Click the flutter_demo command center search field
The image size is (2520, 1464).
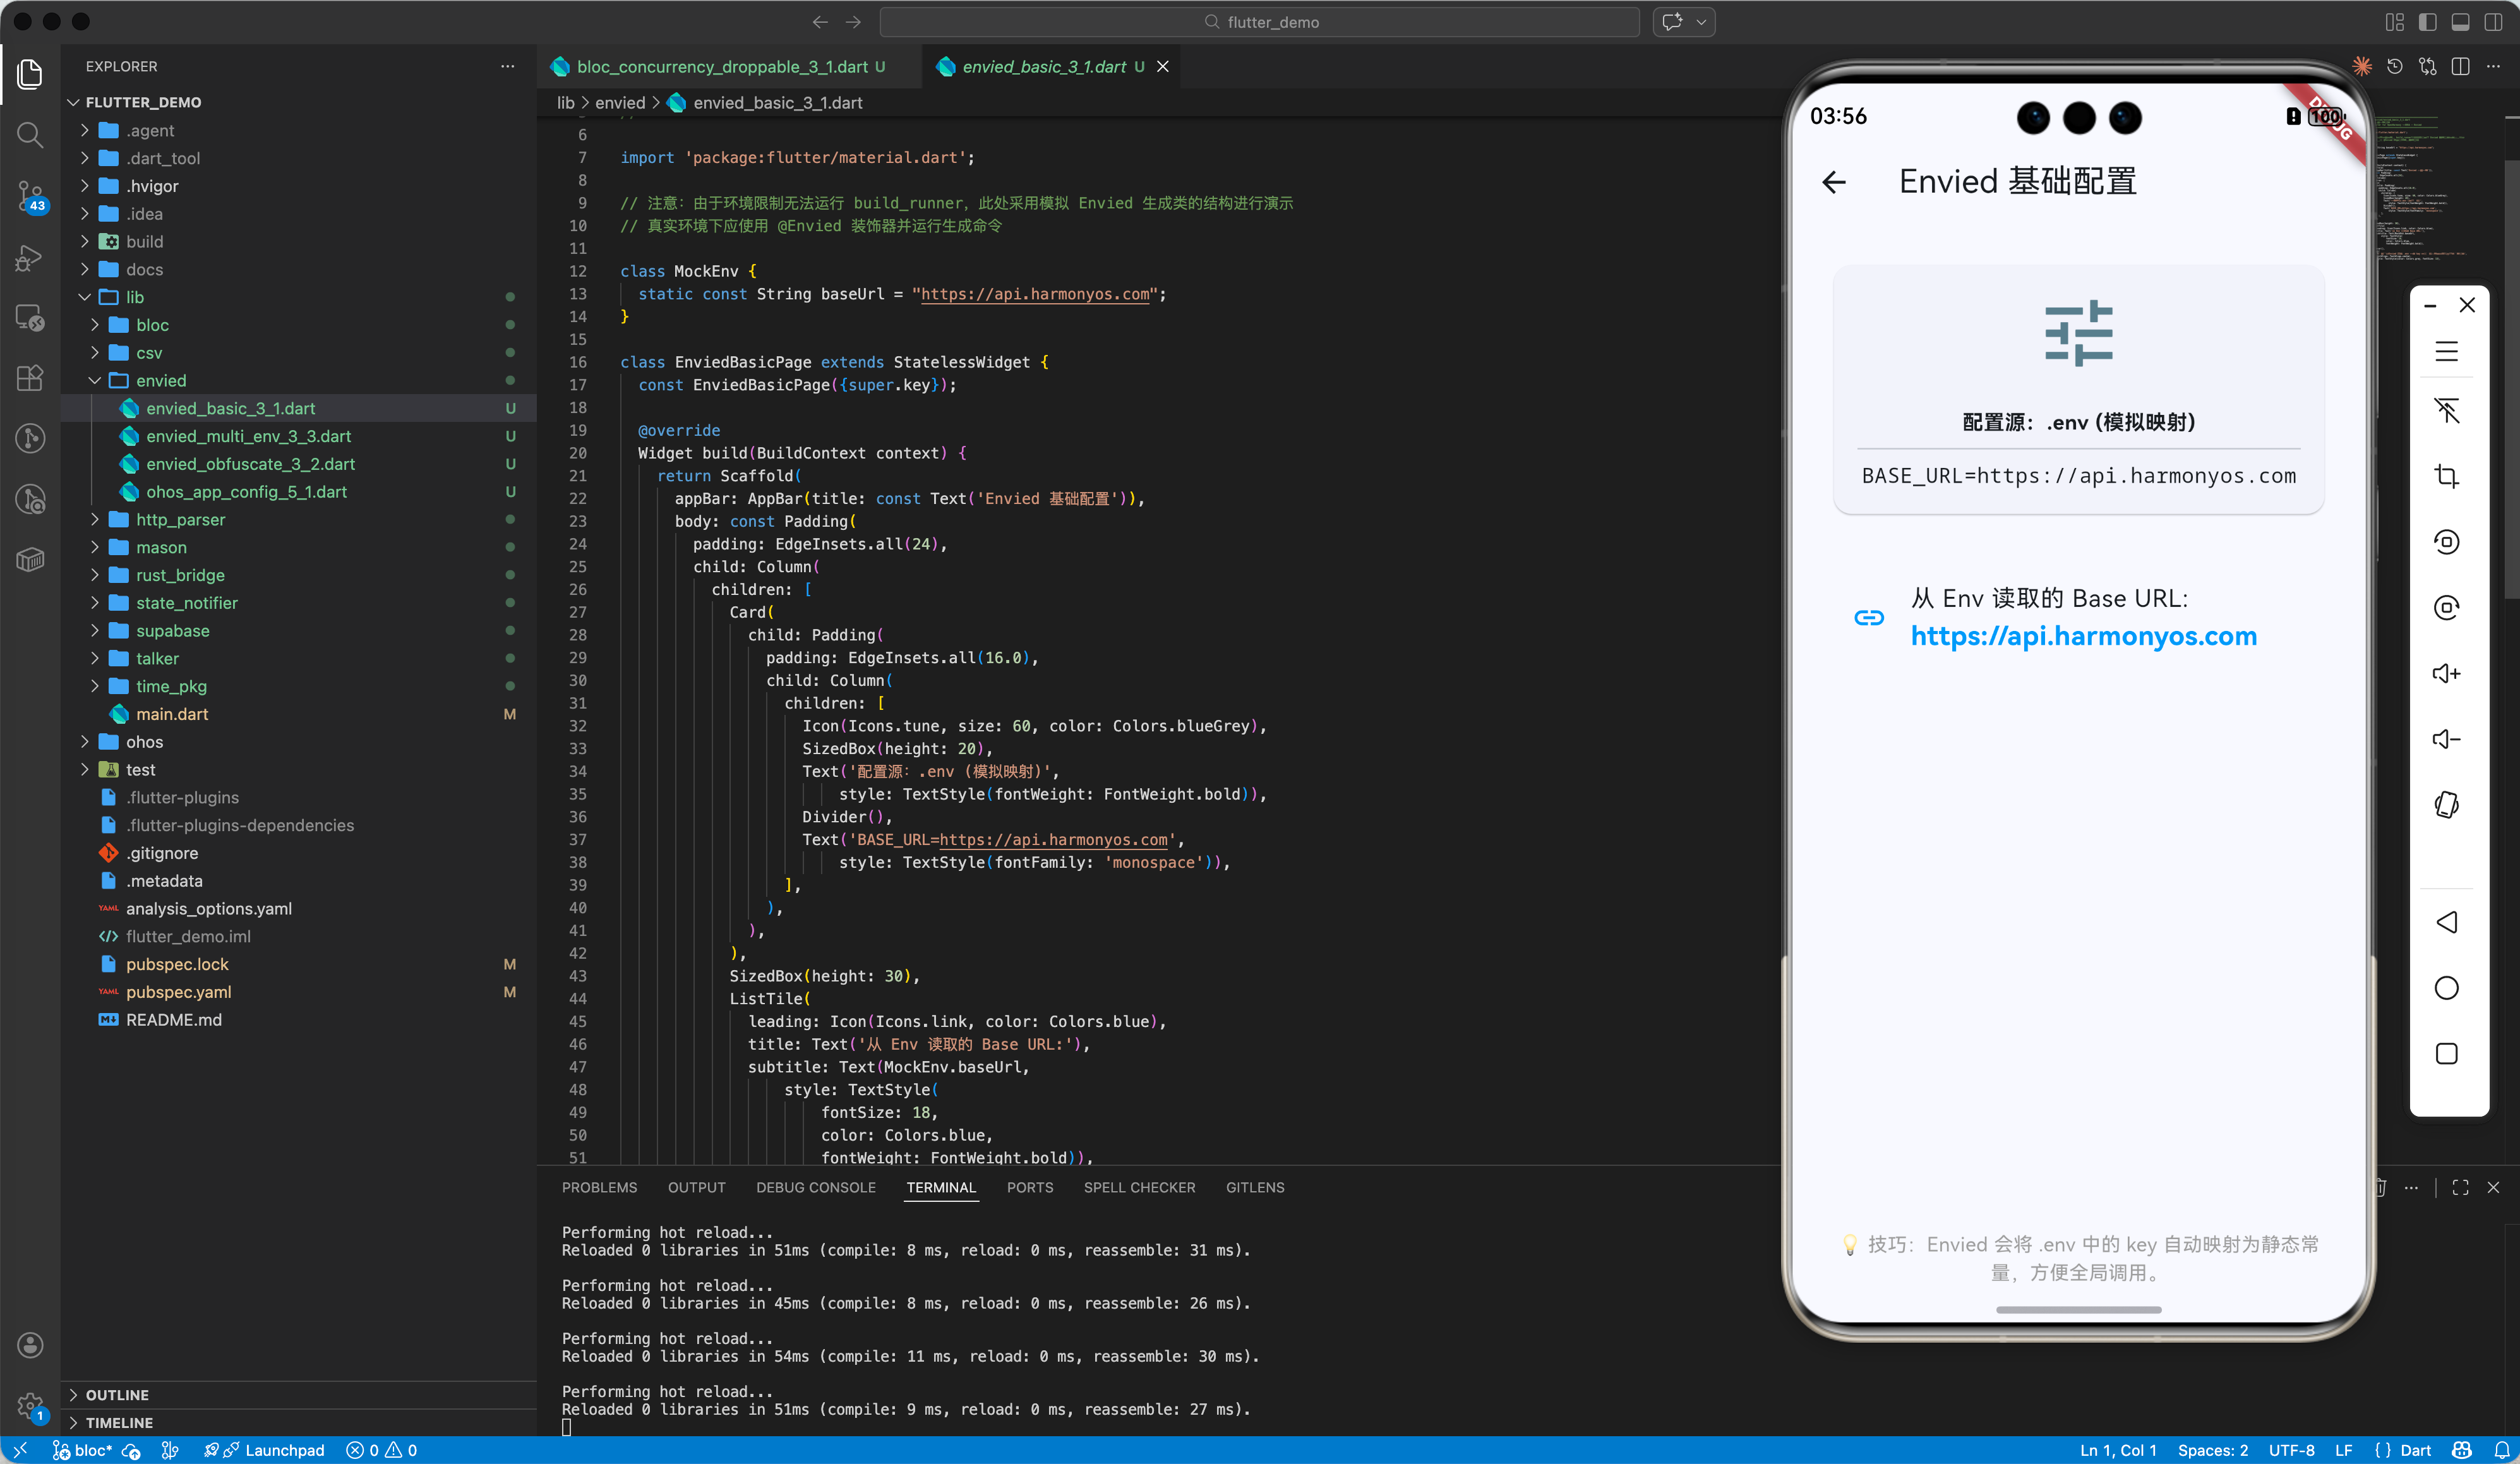pos(1260,22)
